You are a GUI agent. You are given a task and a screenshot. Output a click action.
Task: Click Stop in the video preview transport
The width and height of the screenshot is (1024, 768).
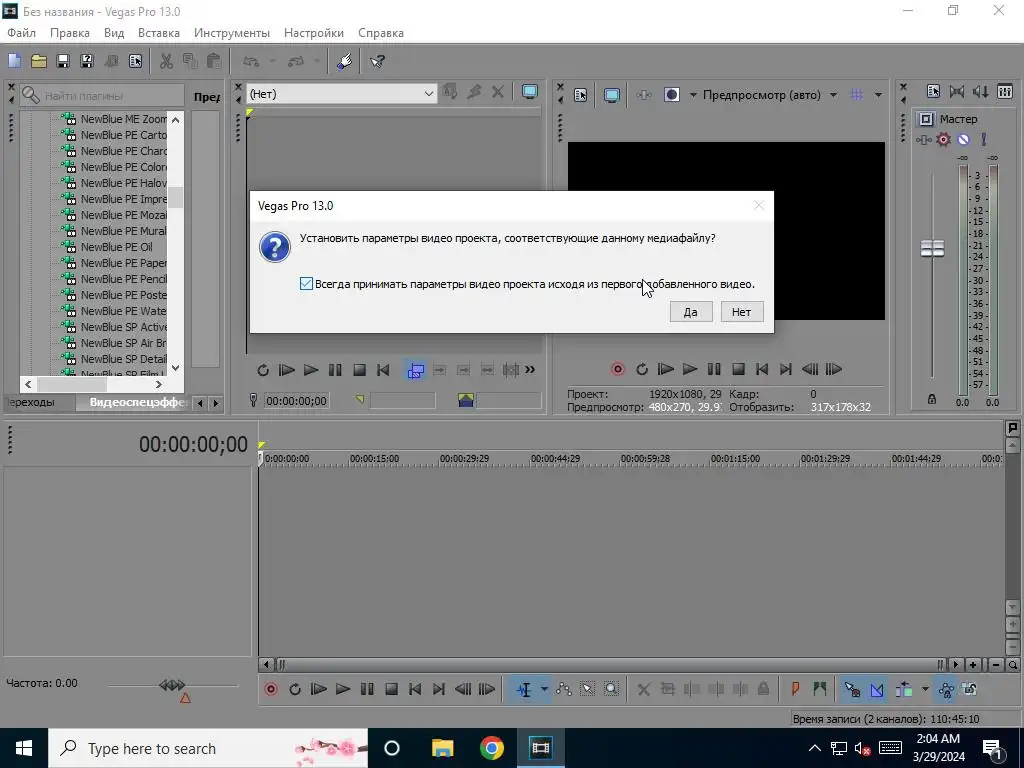click(738, 369)
